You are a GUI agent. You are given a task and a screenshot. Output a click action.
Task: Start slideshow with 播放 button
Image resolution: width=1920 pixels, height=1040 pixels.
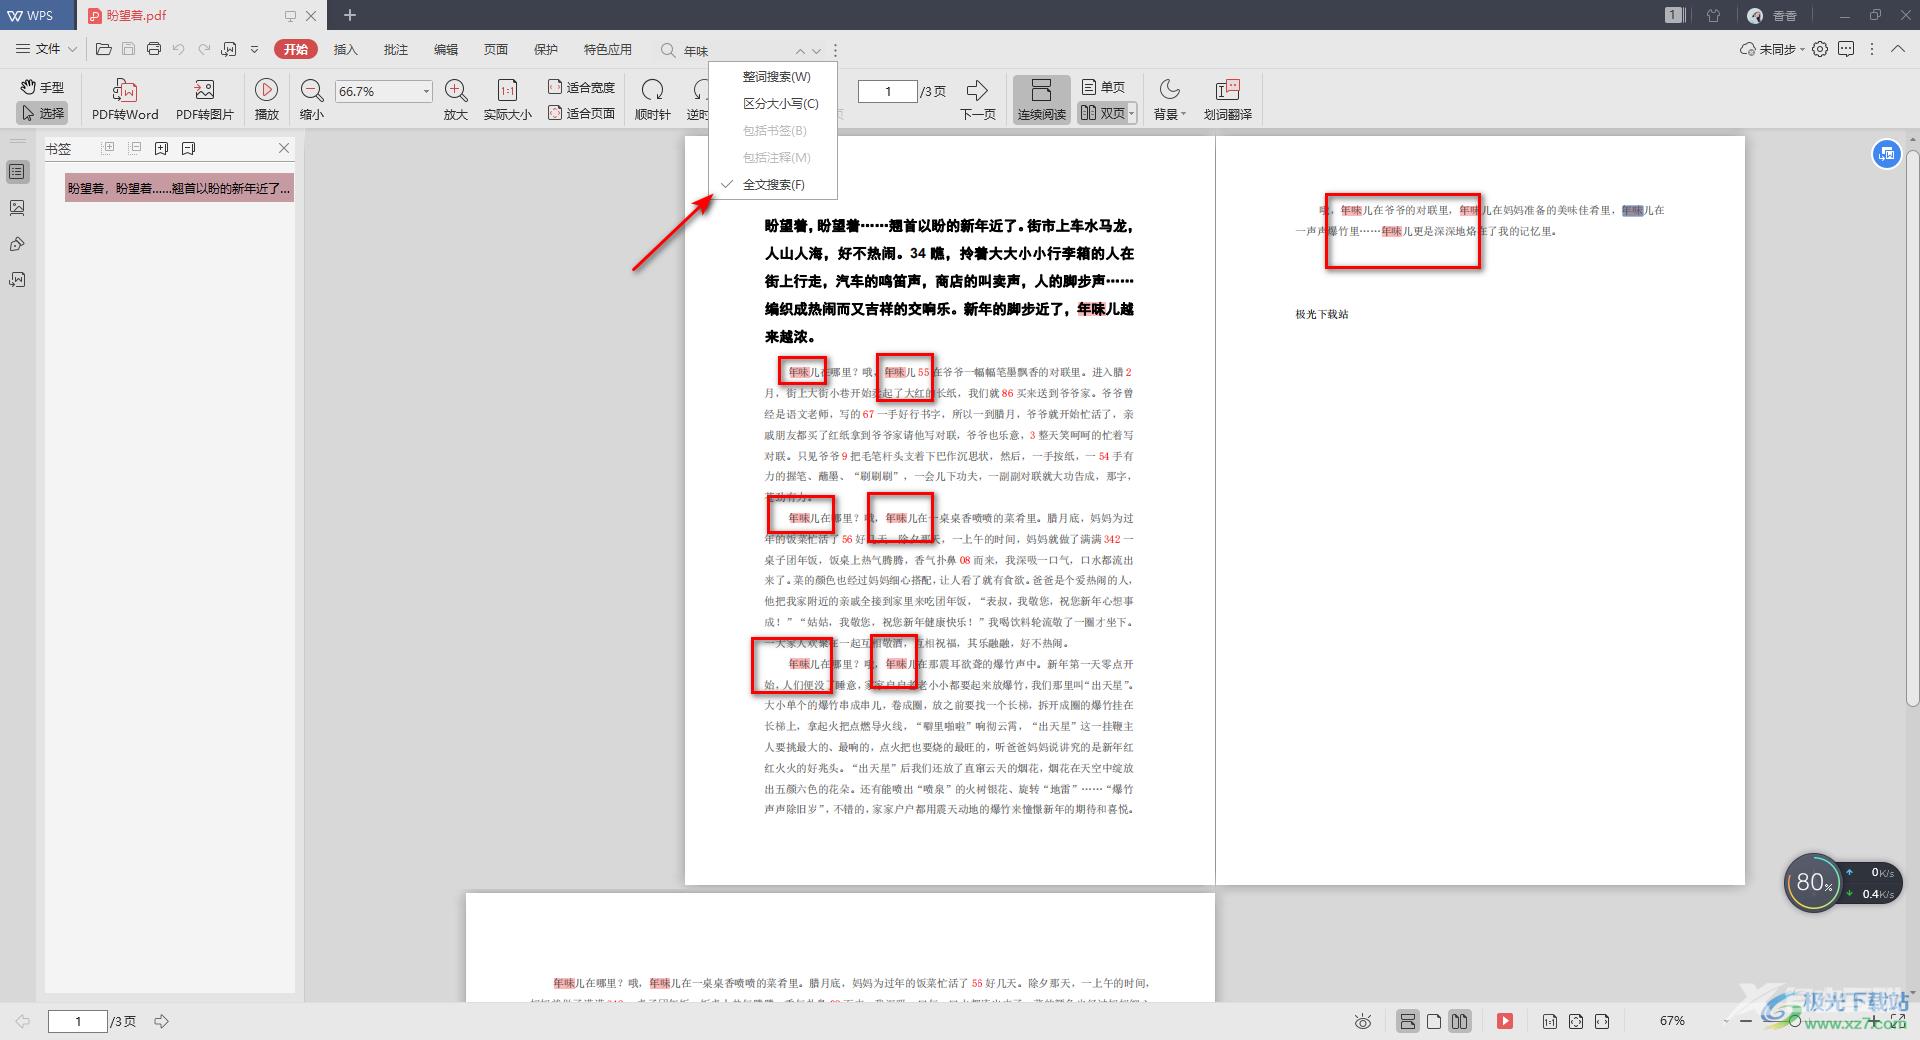[x=267, y=99]
